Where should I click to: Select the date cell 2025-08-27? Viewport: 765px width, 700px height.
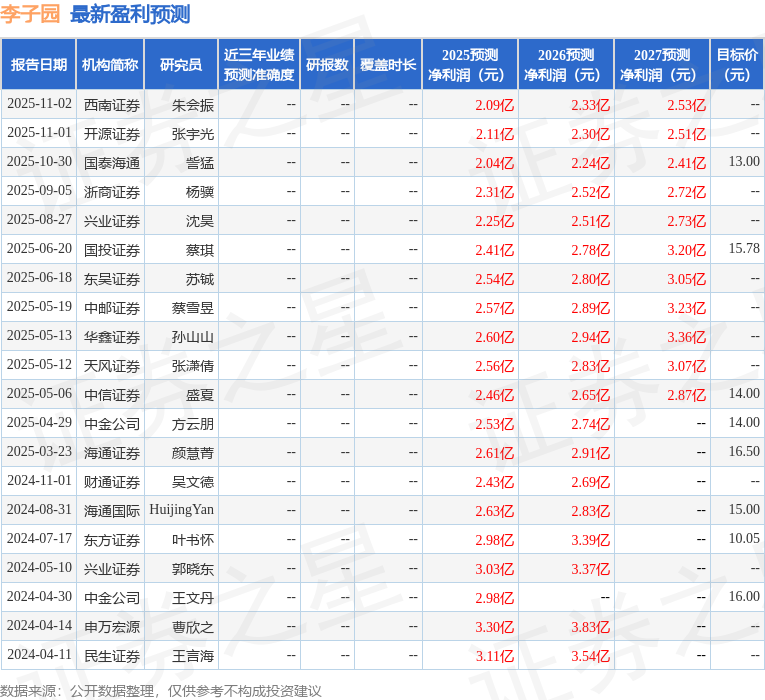(x=40, y=220)
